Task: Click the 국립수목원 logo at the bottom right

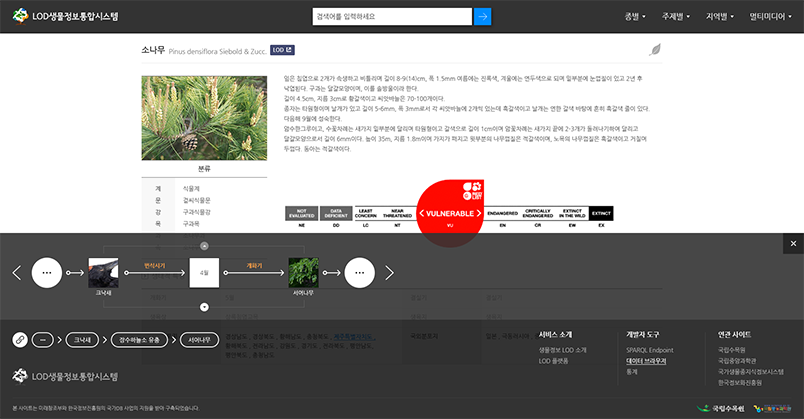Action: click(721, 408)
